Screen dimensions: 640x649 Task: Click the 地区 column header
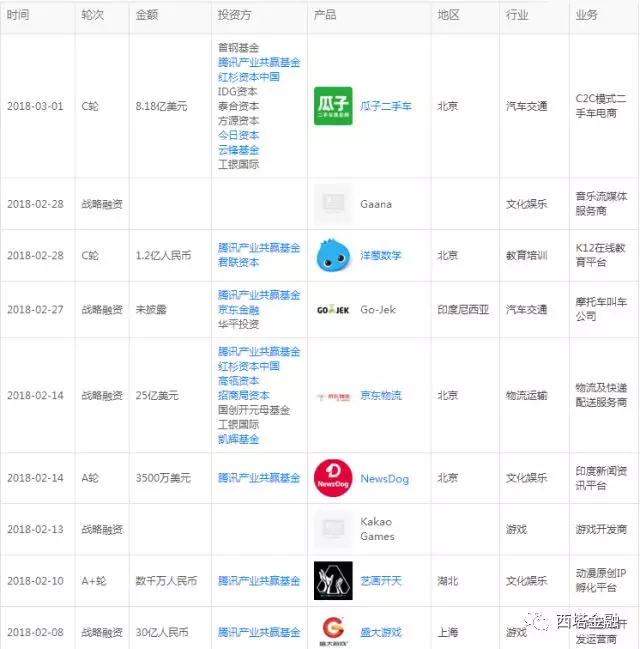(448, 15)
